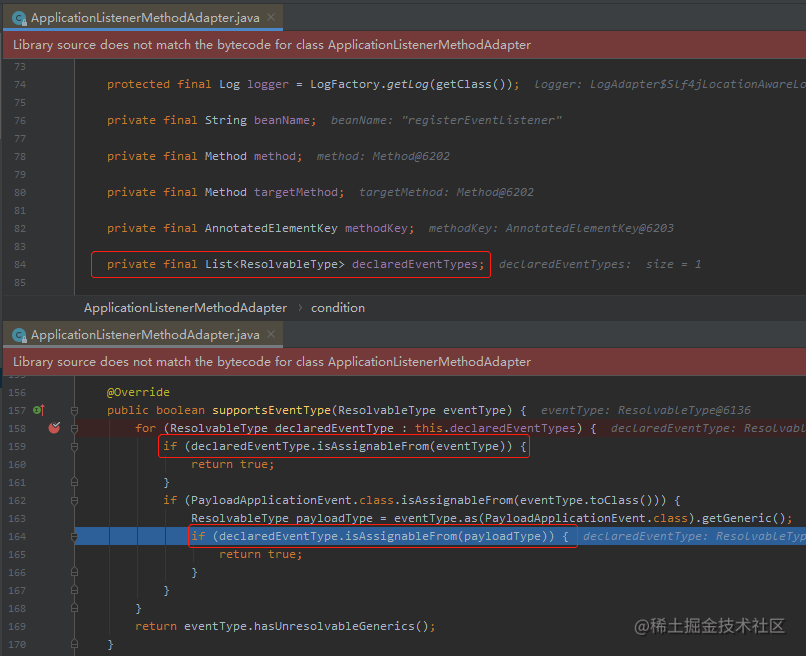Close the lower pane's ApplicationListenerMethodAdapter.java tab
Screen dimensions: 806x656
pos(271,335)
